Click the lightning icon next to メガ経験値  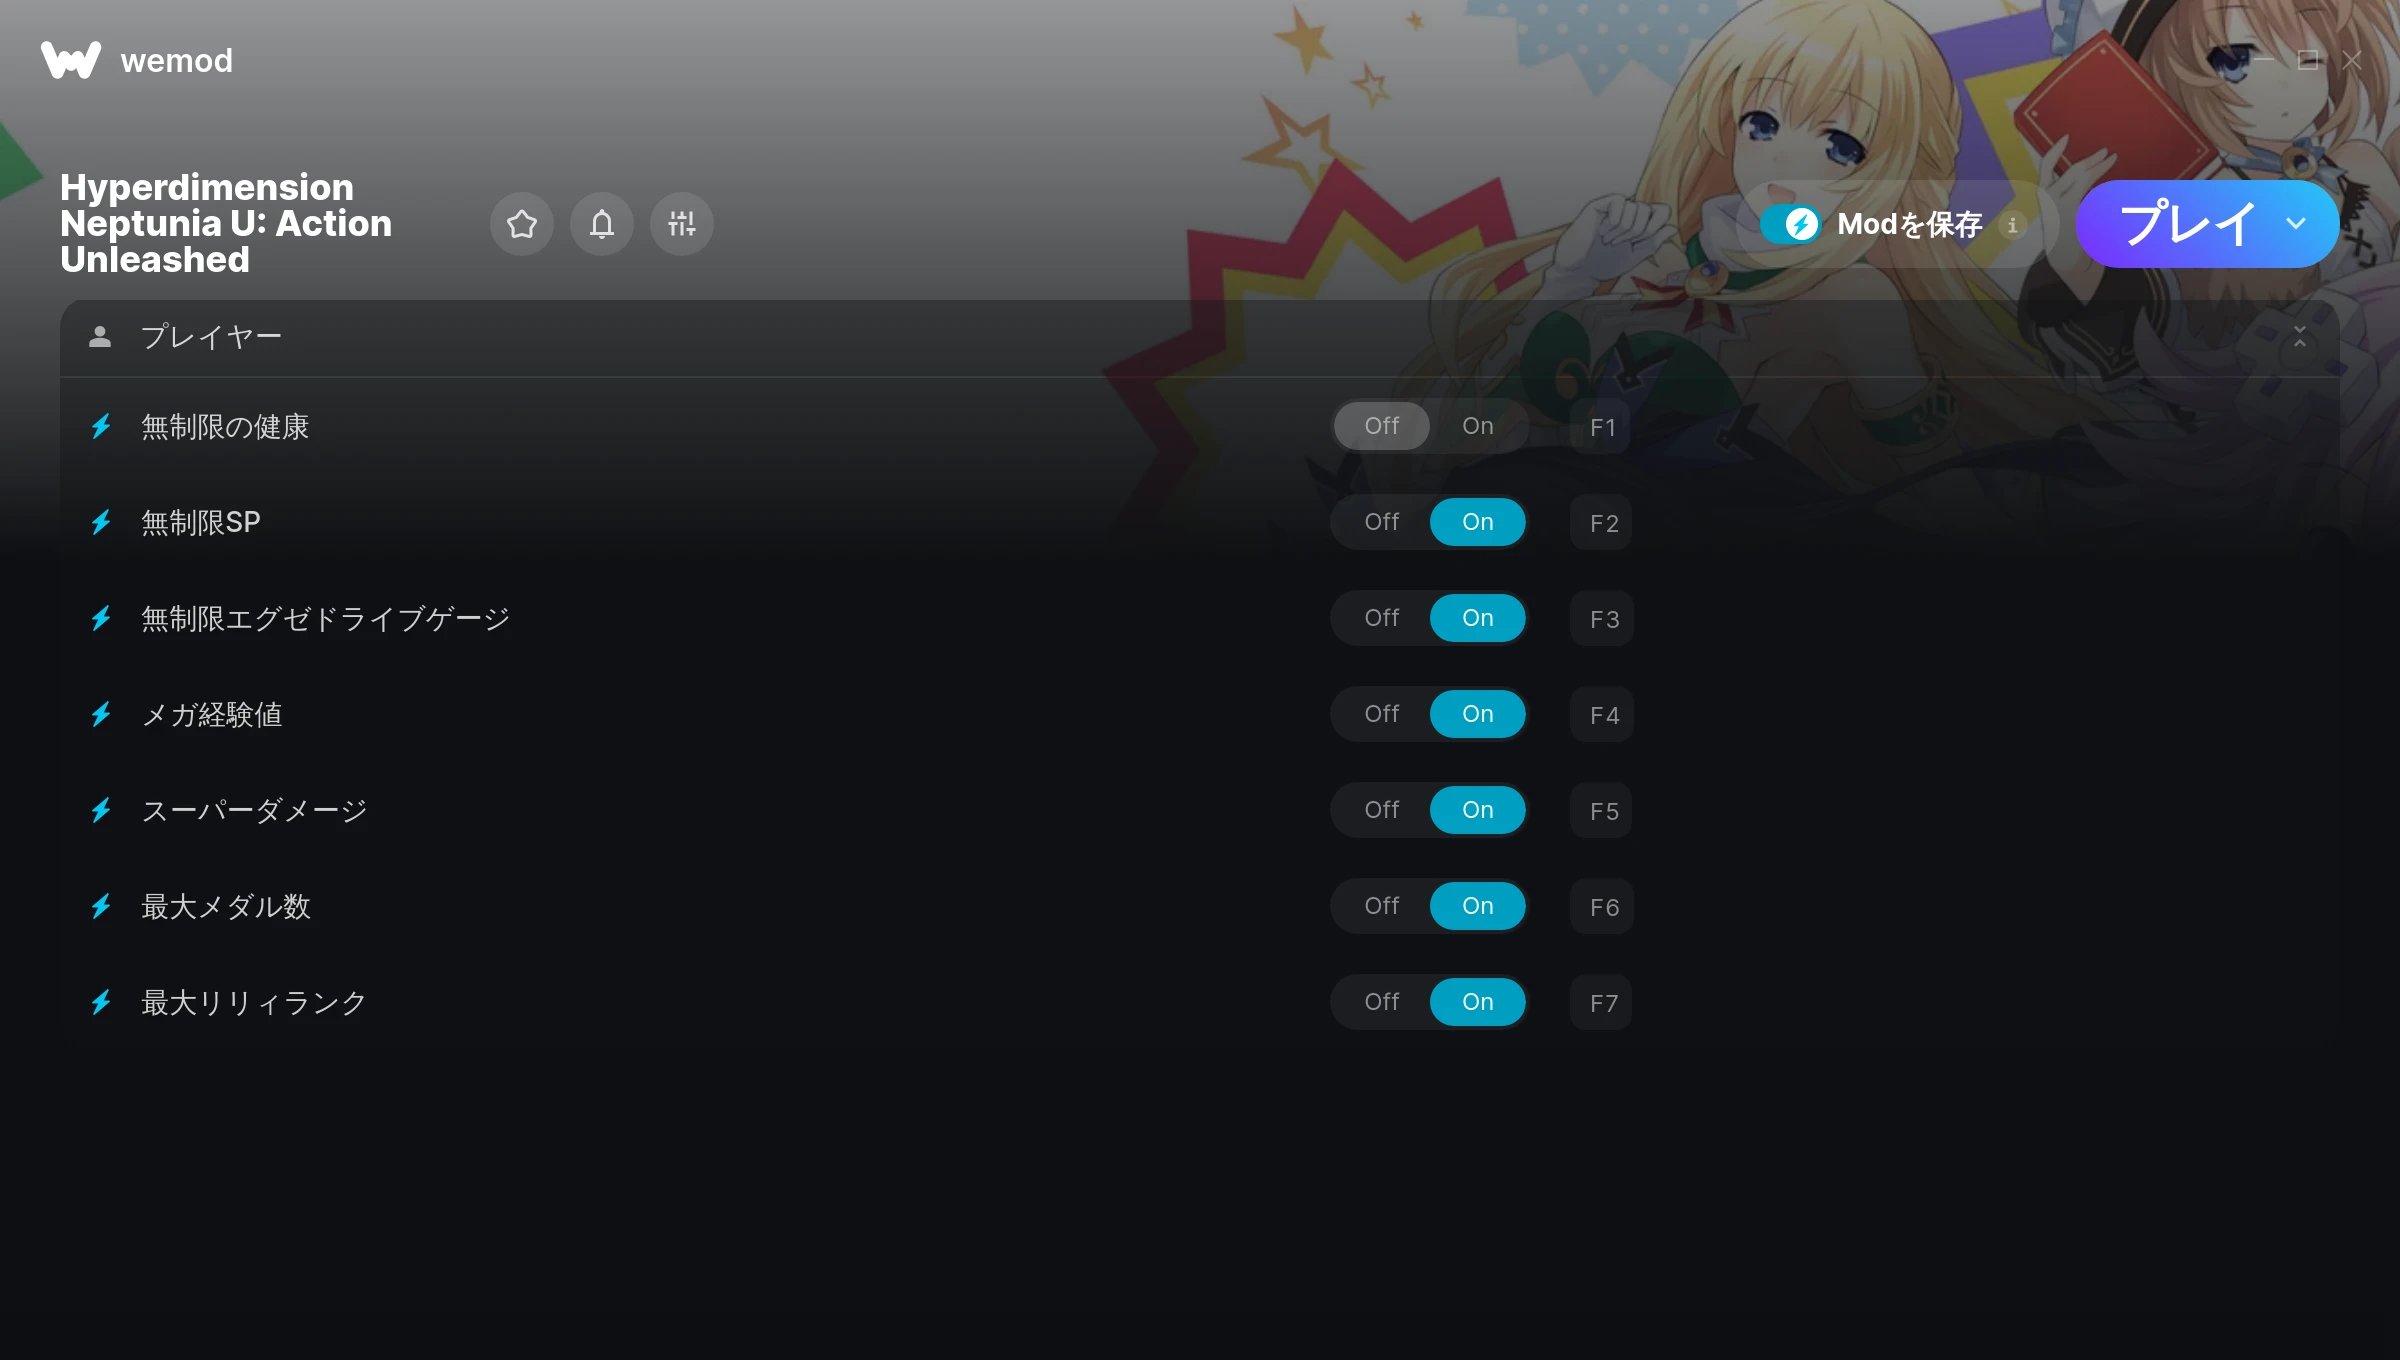101,714
